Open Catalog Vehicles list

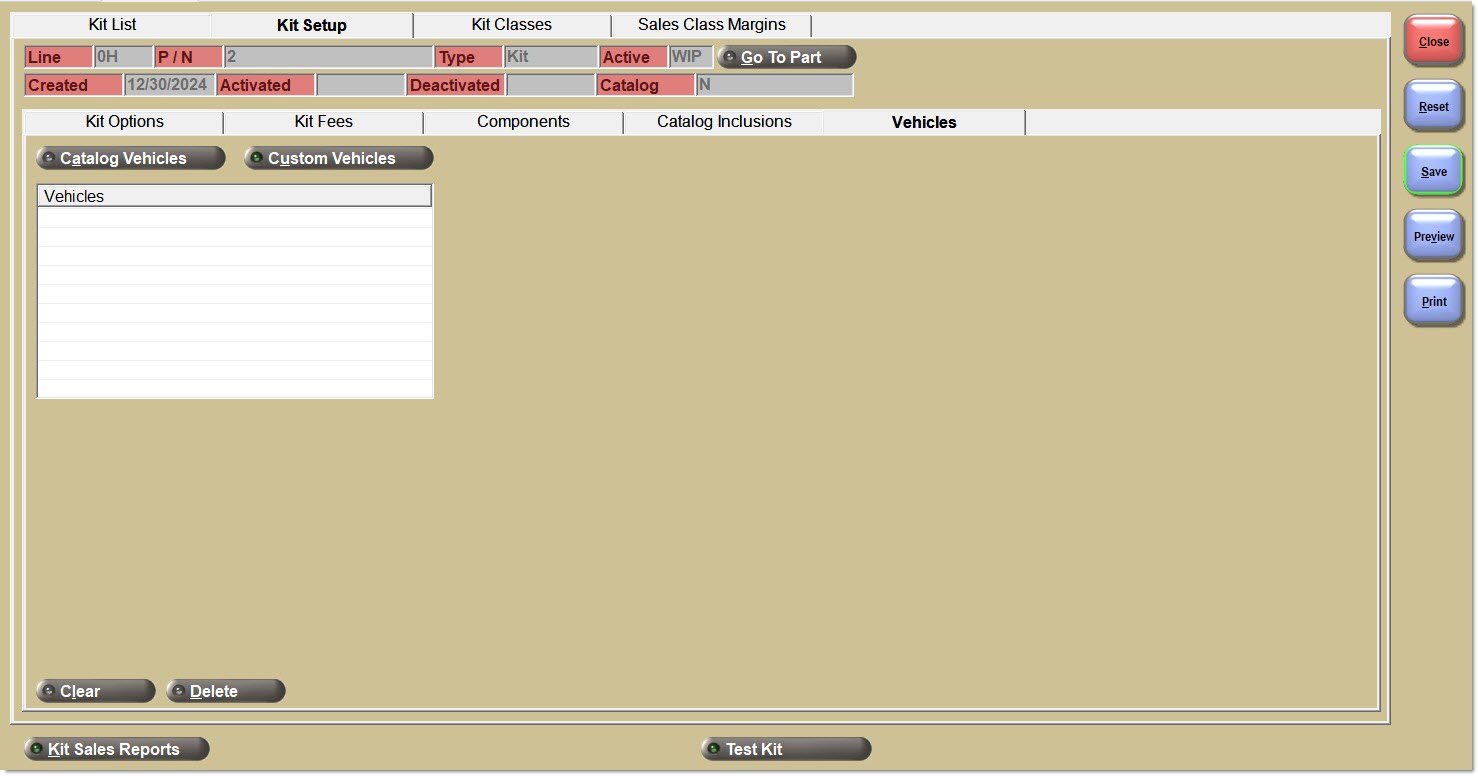pyautogui.click(x=130, y=159)
